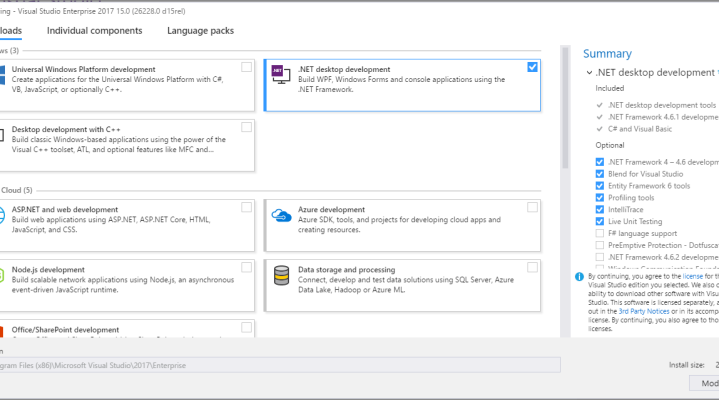Image resolution: width=719 pixels, height=400 pixels.
Task: Select Desktop development with C++ card title
Action: [x=66, y=129]
